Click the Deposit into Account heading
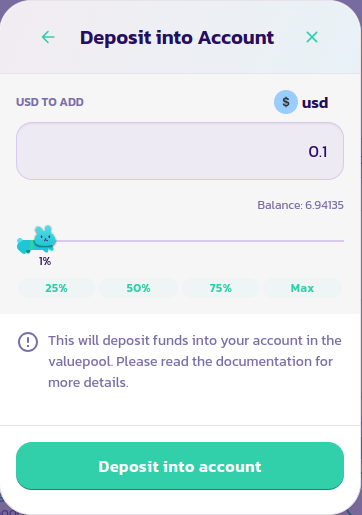The height and width of the screenshot is (515, 362). [177, 37]
